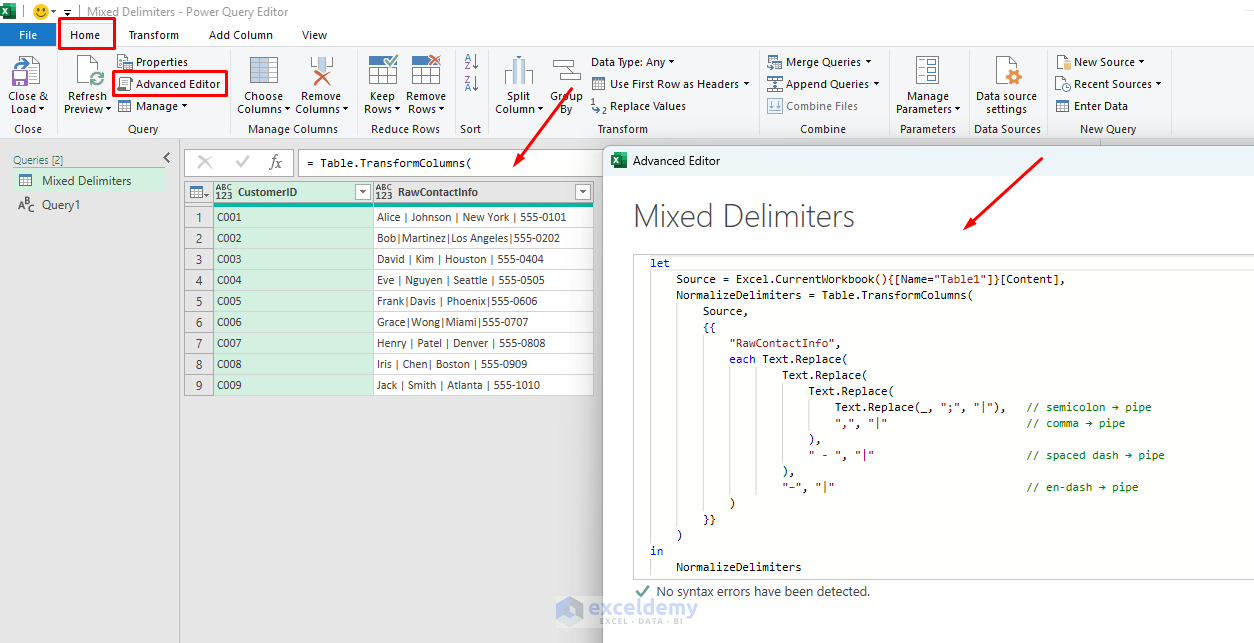Click the Remove Columns icon
This screenshot has height=643, width=1254.
pyautogui.click(x=321, y=71)
